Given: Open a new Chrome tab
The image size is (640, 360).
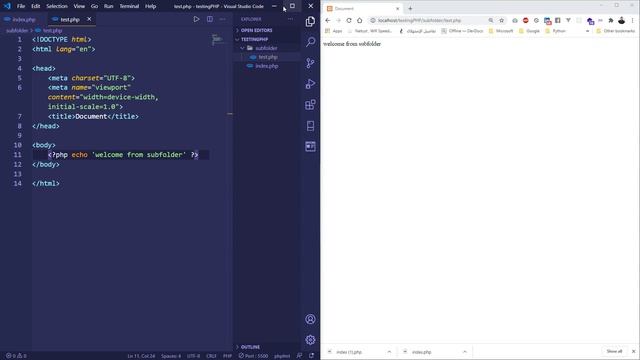Looking at the screenshot, I should click(410, 8).
